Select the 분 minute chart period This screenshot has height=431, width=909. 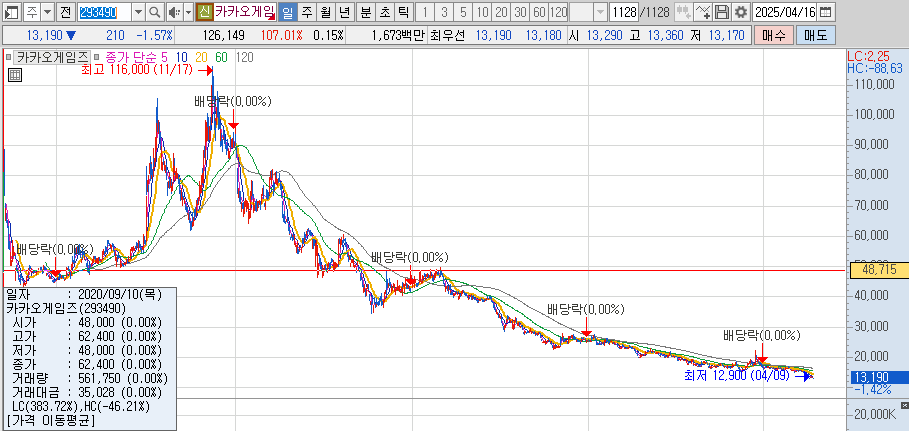365,12
